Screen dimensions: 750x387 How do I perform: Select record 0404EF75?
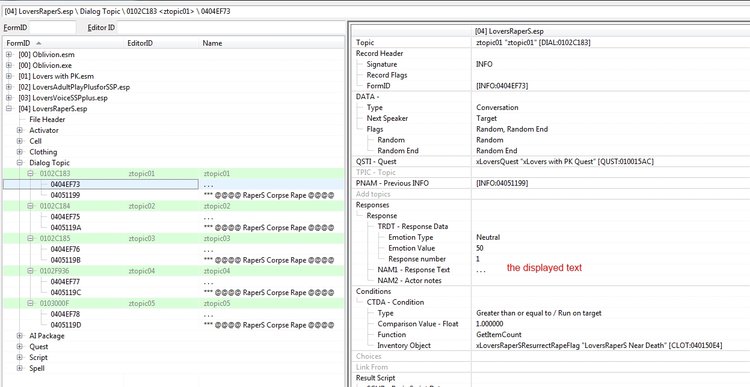[173, 217]
